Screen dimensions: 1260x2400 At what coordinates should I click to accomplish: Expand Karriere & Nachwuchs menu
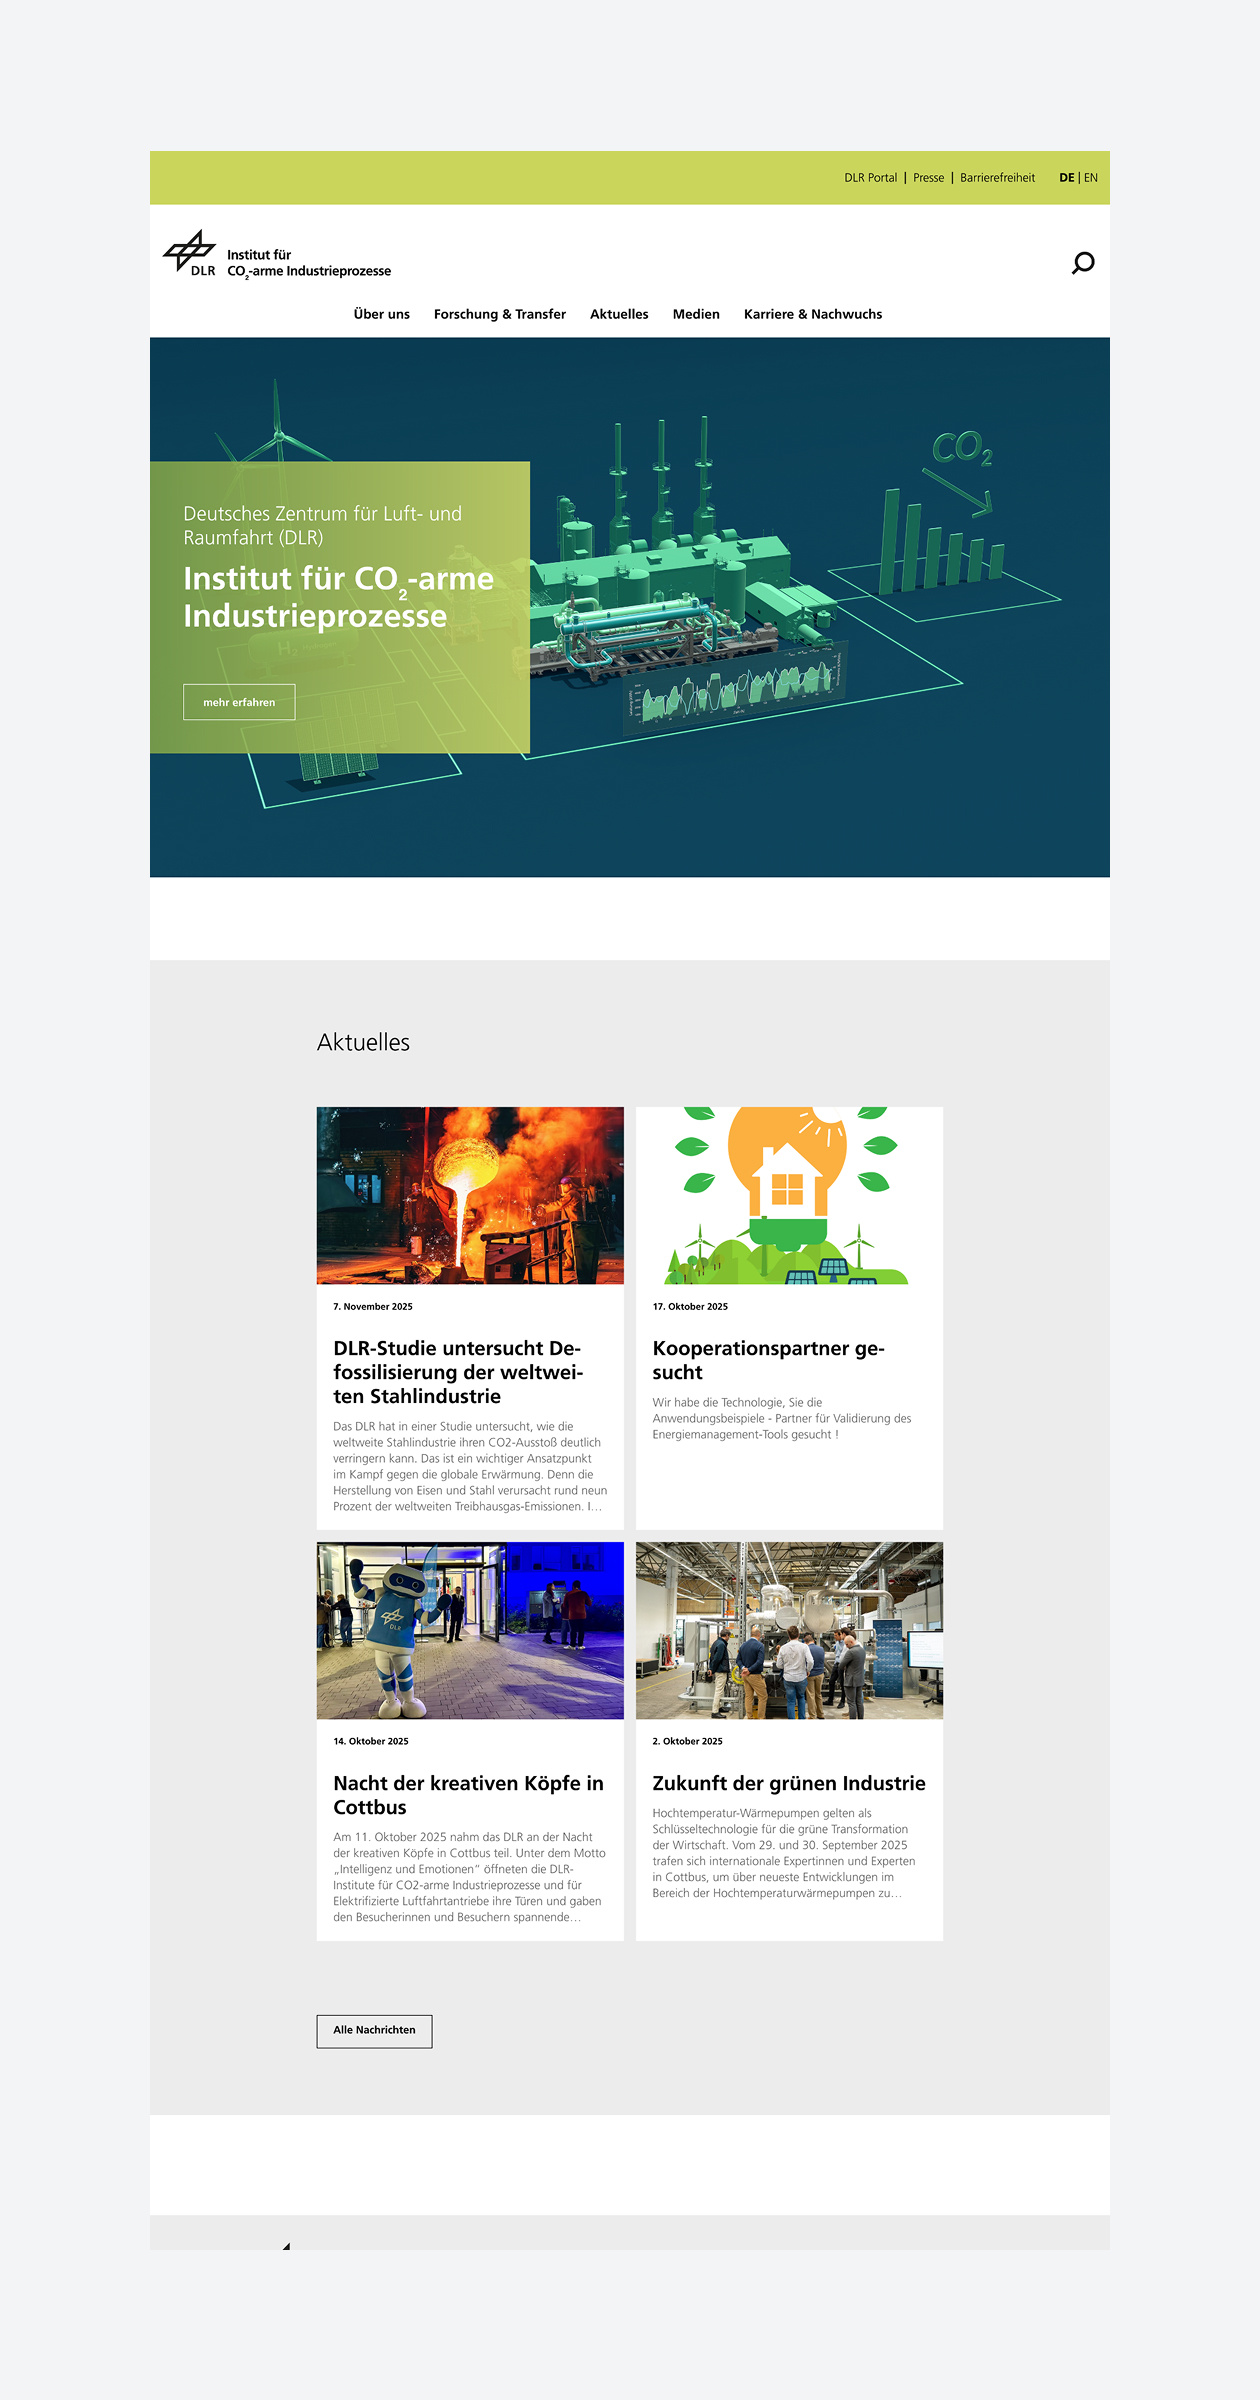tap(812, 314)
